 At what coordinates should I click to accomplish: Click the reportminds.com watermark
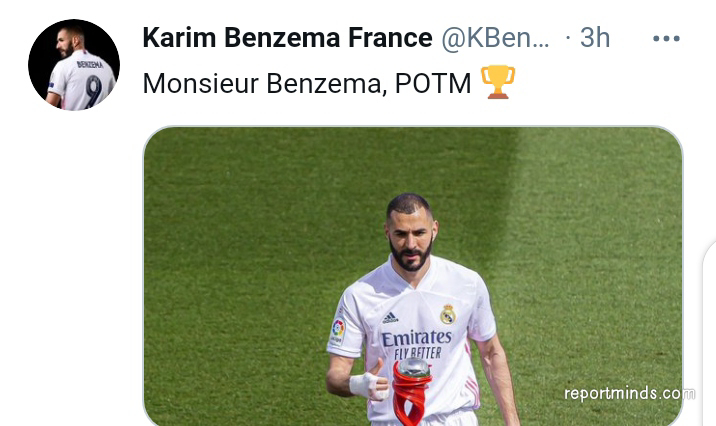click(630, 394)
